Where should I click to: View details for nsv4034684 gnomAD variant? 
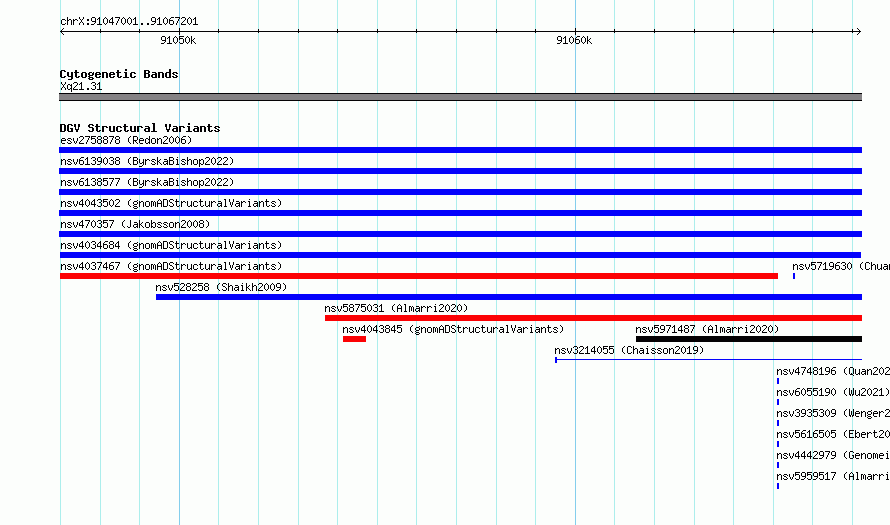click(x=171, y=245)
